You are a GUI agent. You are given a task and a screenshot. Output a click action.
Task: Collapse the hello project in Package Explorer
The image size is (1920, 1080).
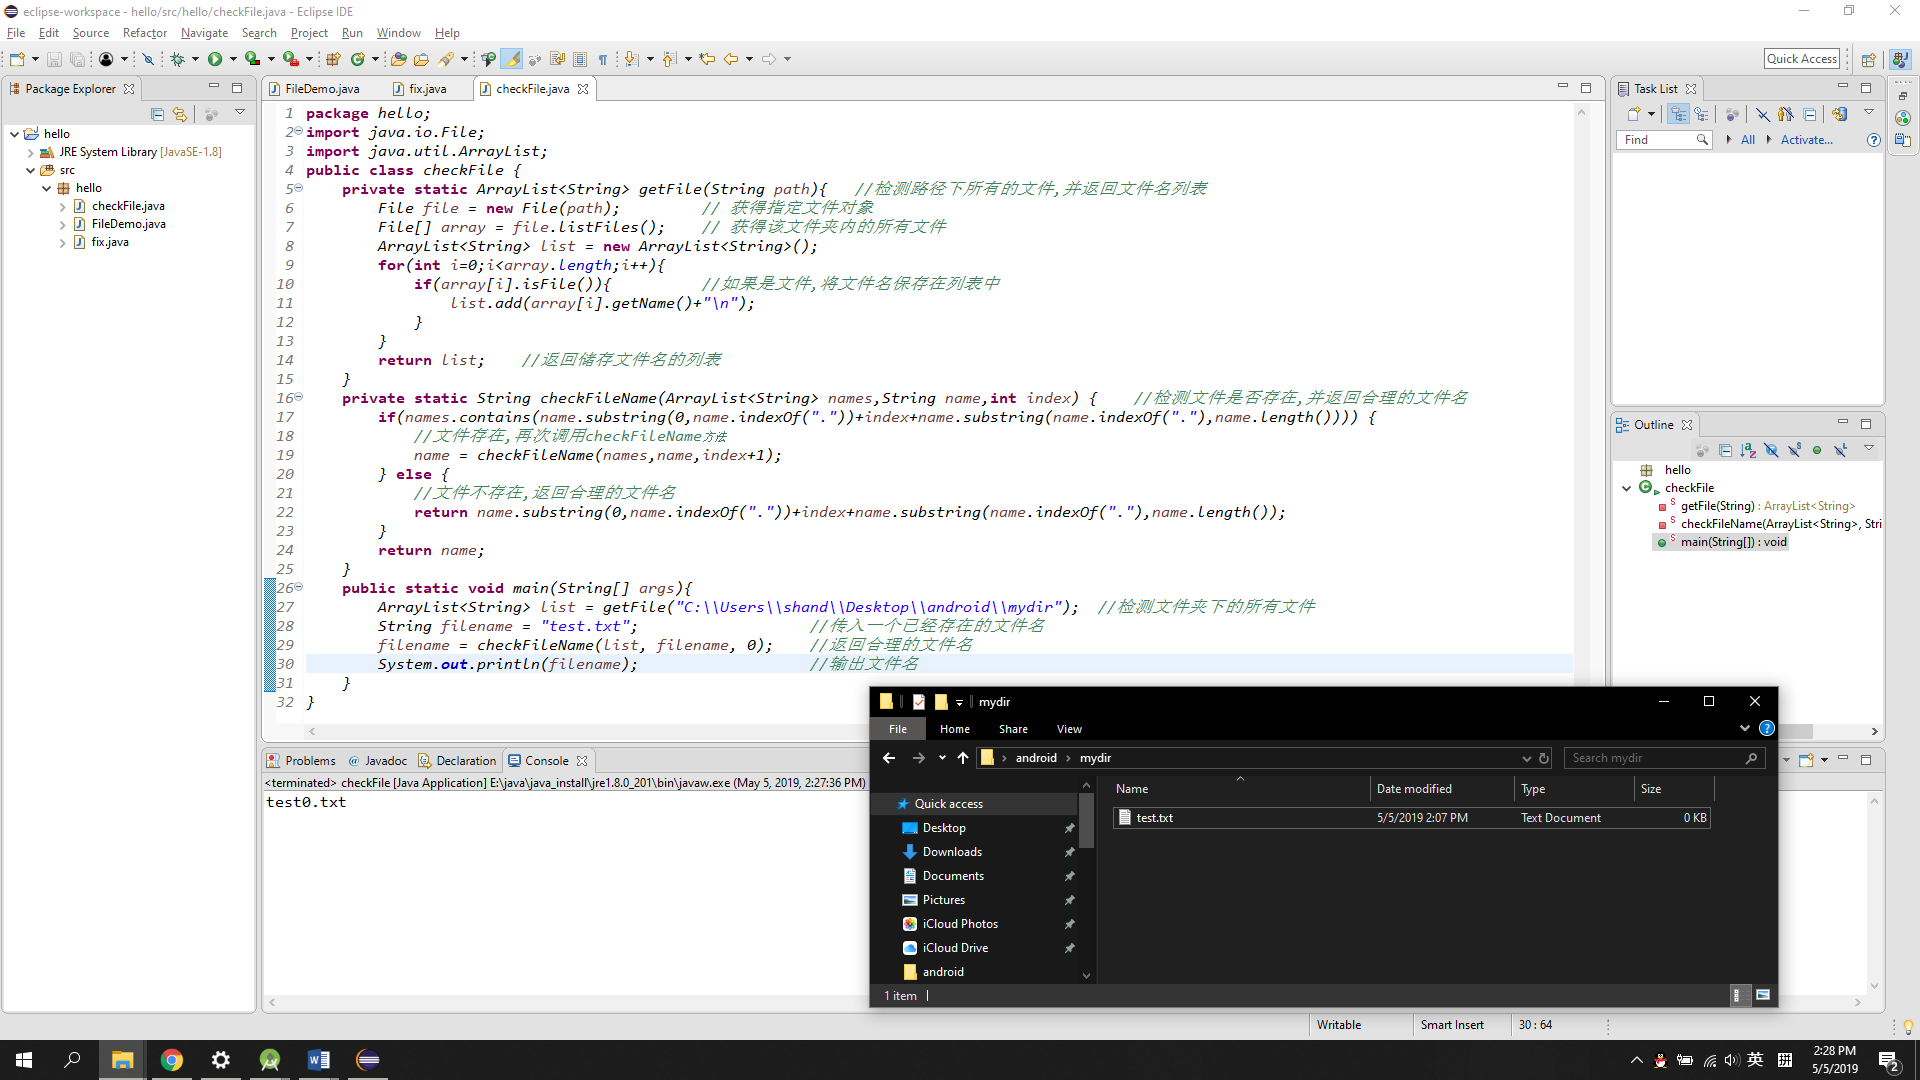[x=14, y=134]
